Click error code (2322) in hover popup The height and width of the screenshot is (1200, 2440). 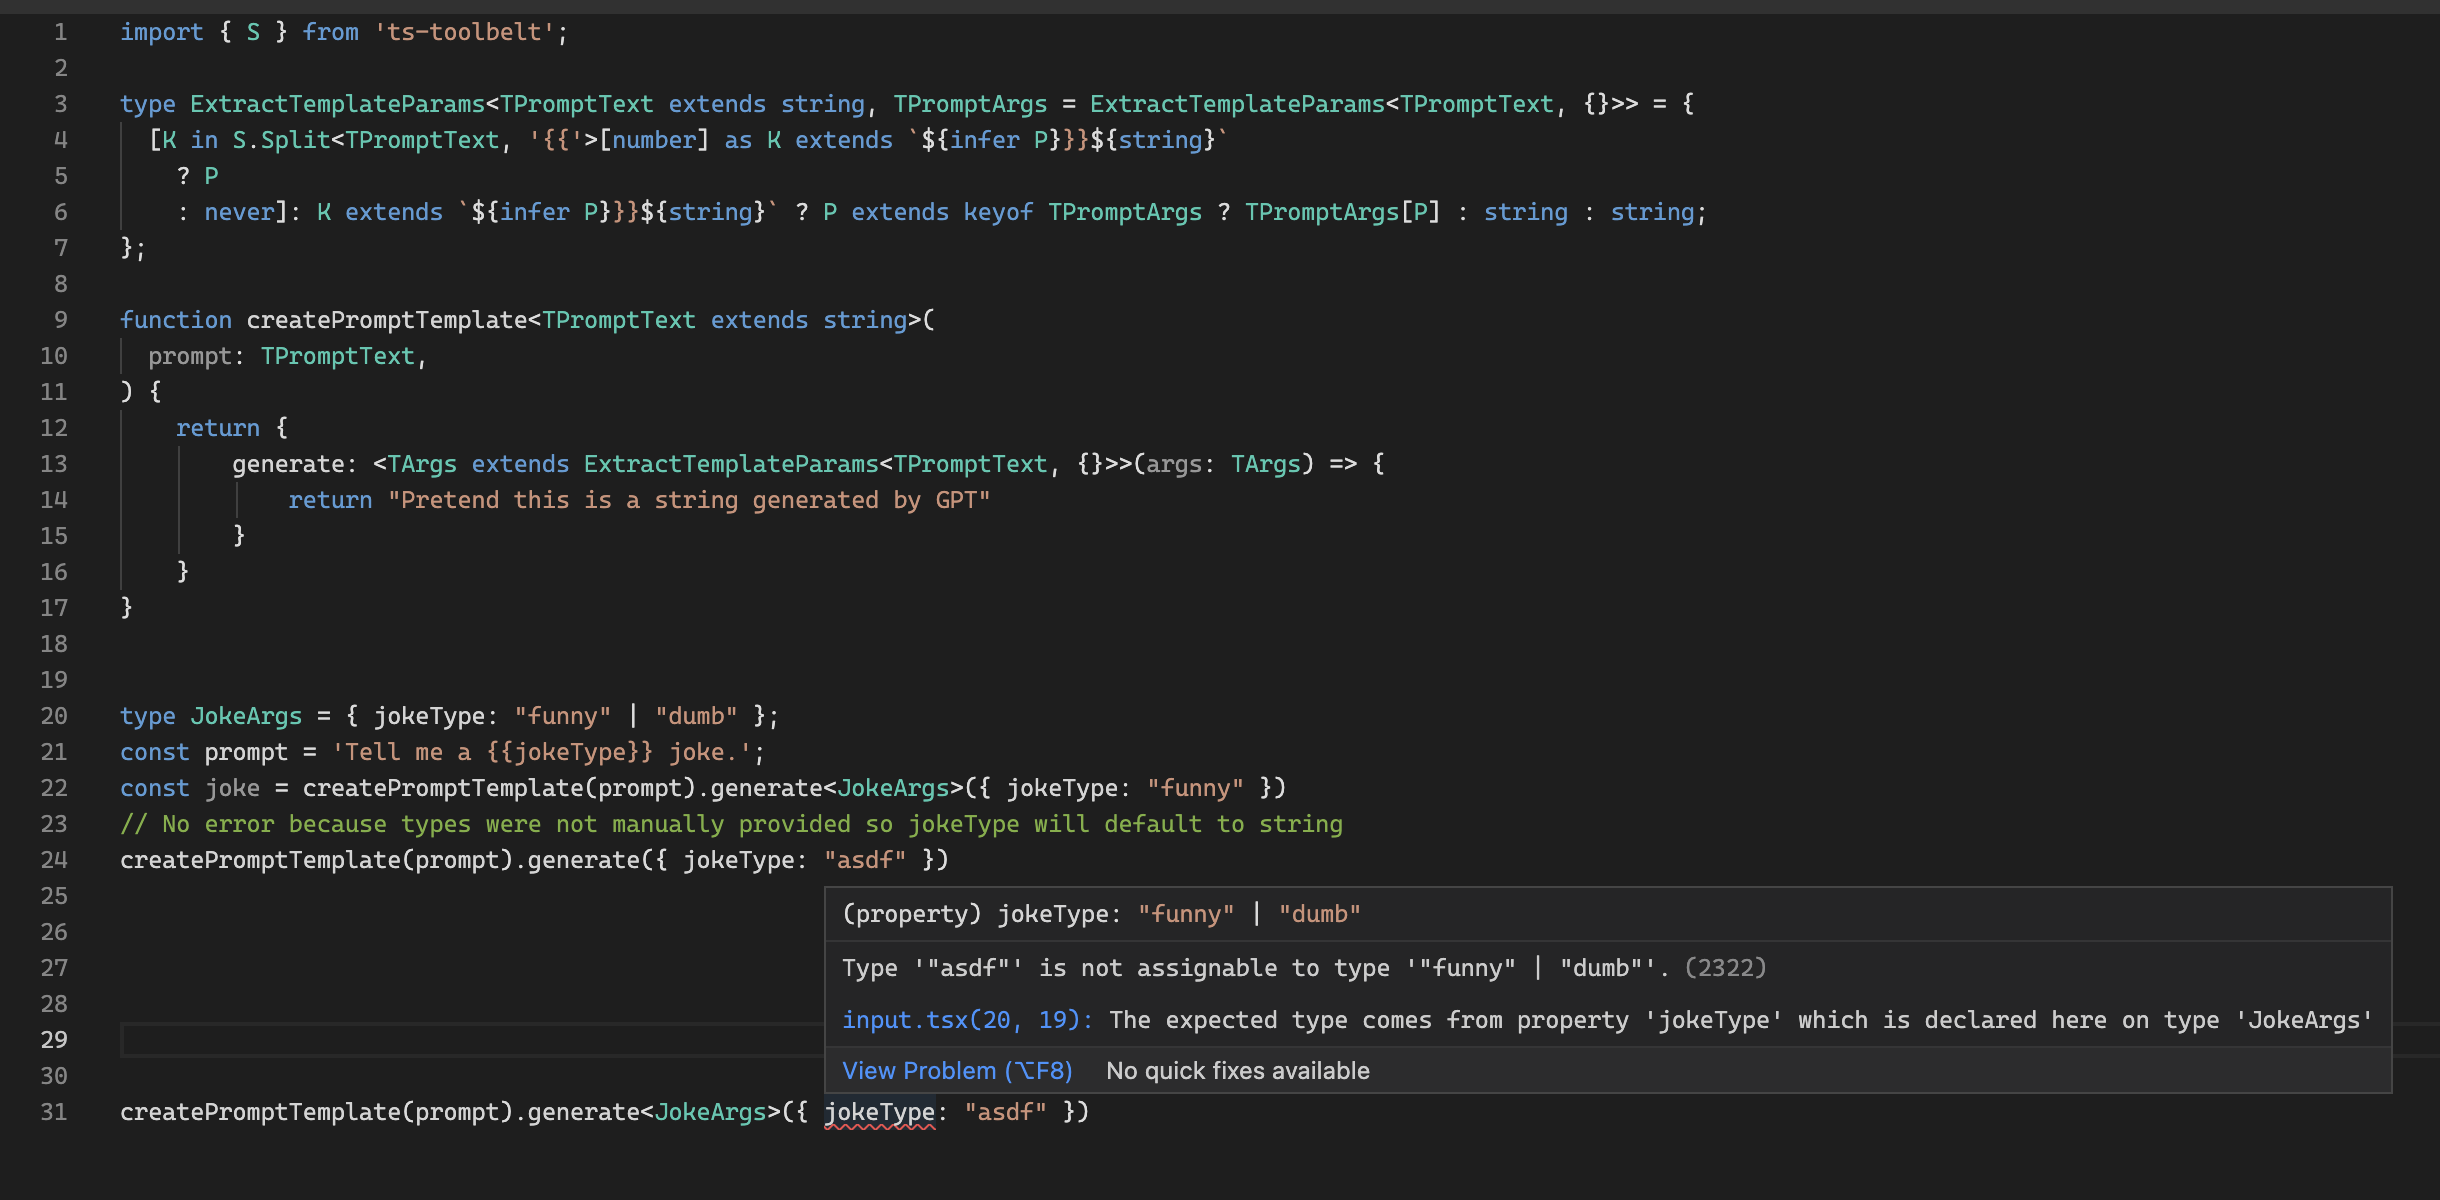1725,968
